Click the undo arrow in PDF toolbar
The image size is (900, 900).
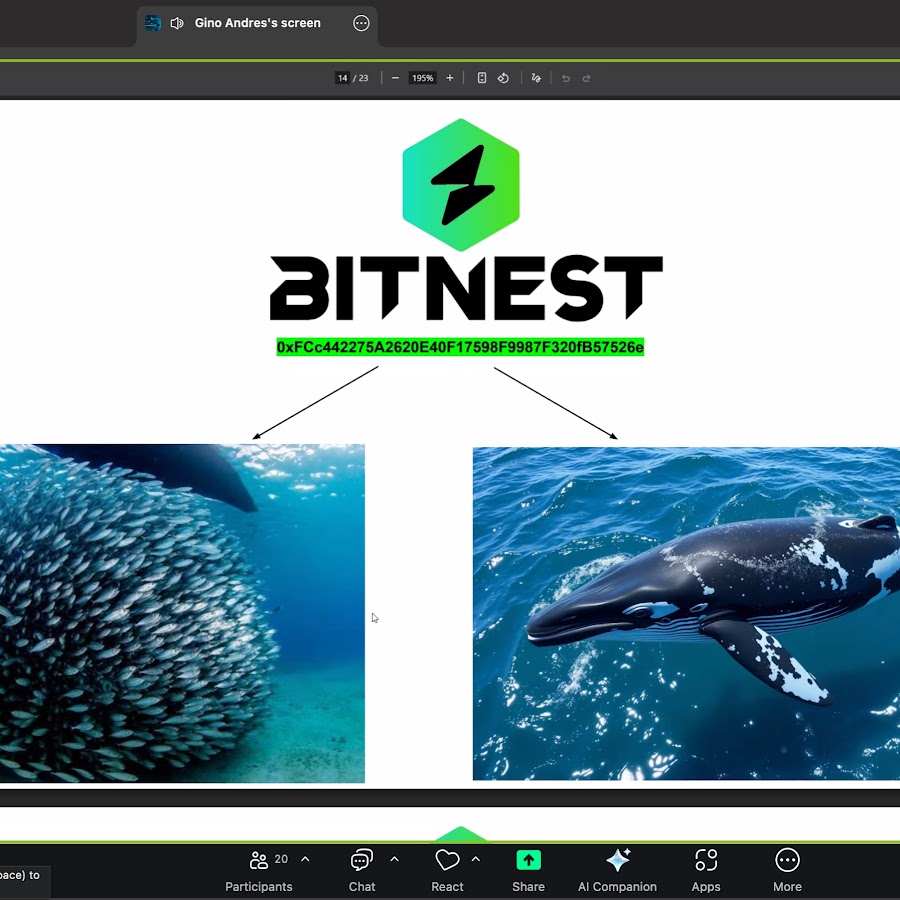[x=566, y=78]
